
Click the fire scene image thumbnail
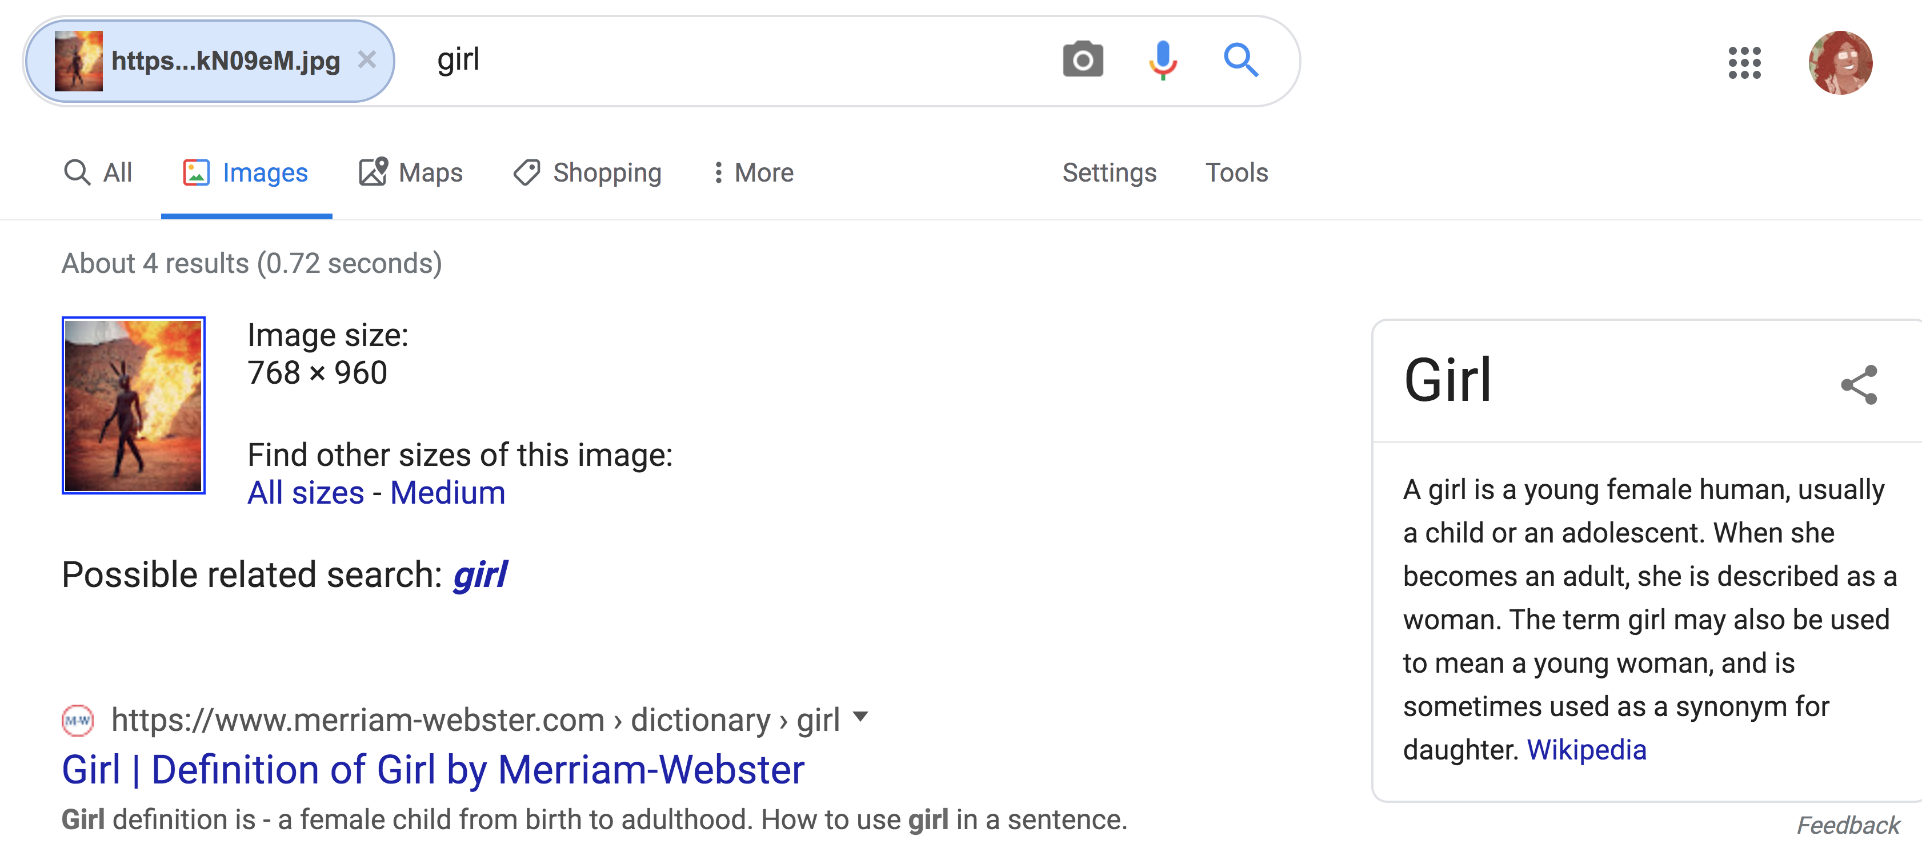click(134, 405)
